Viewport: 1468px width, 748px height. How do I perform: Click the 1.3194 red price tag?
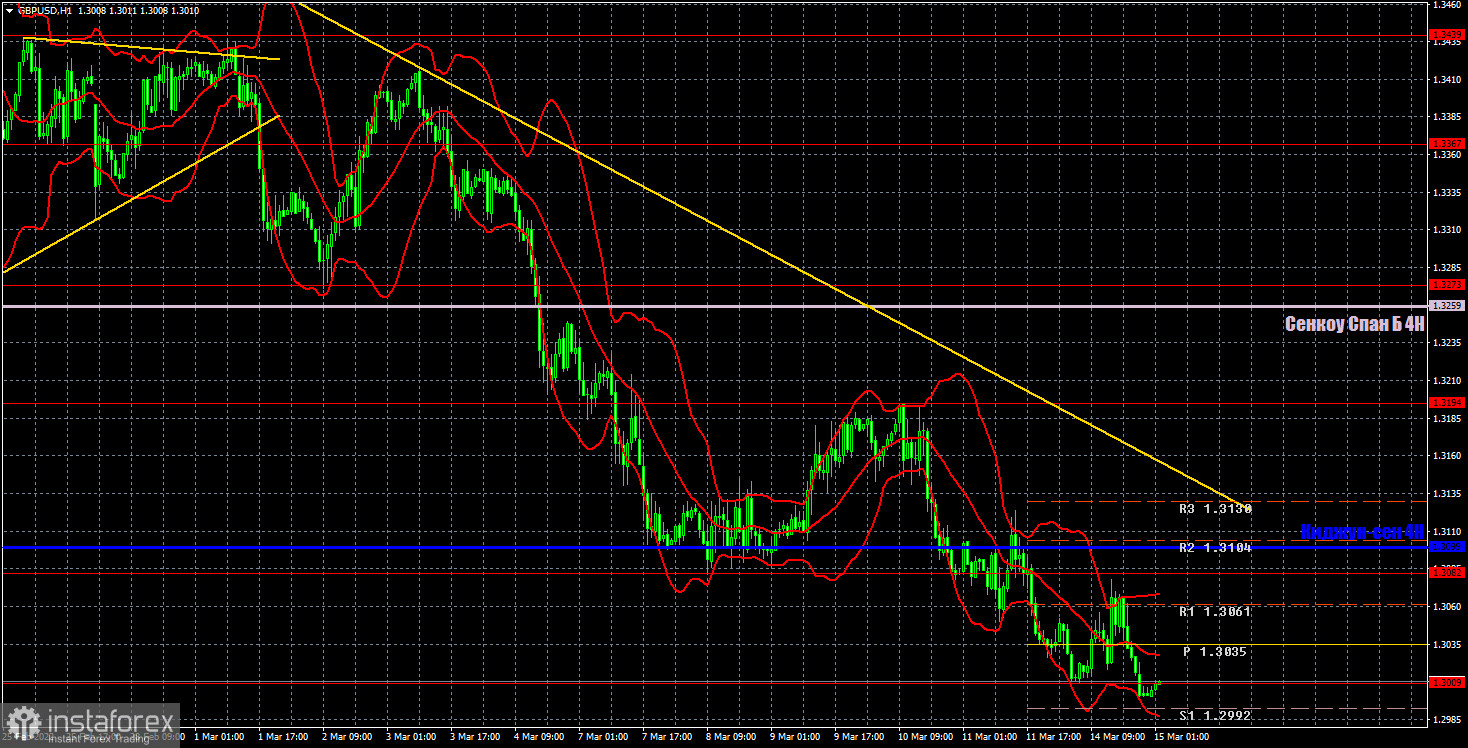click(x=1448, y=403)
